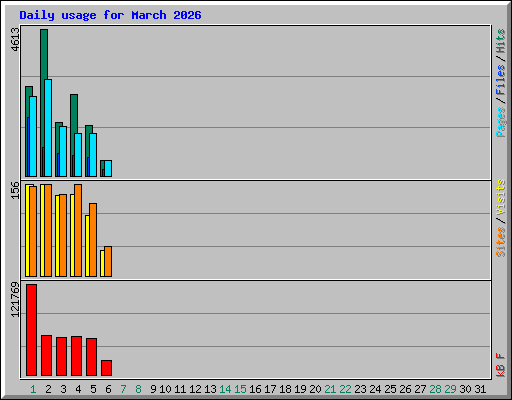
Task: Select the day 16 axis label
Action: pos(255,389)
